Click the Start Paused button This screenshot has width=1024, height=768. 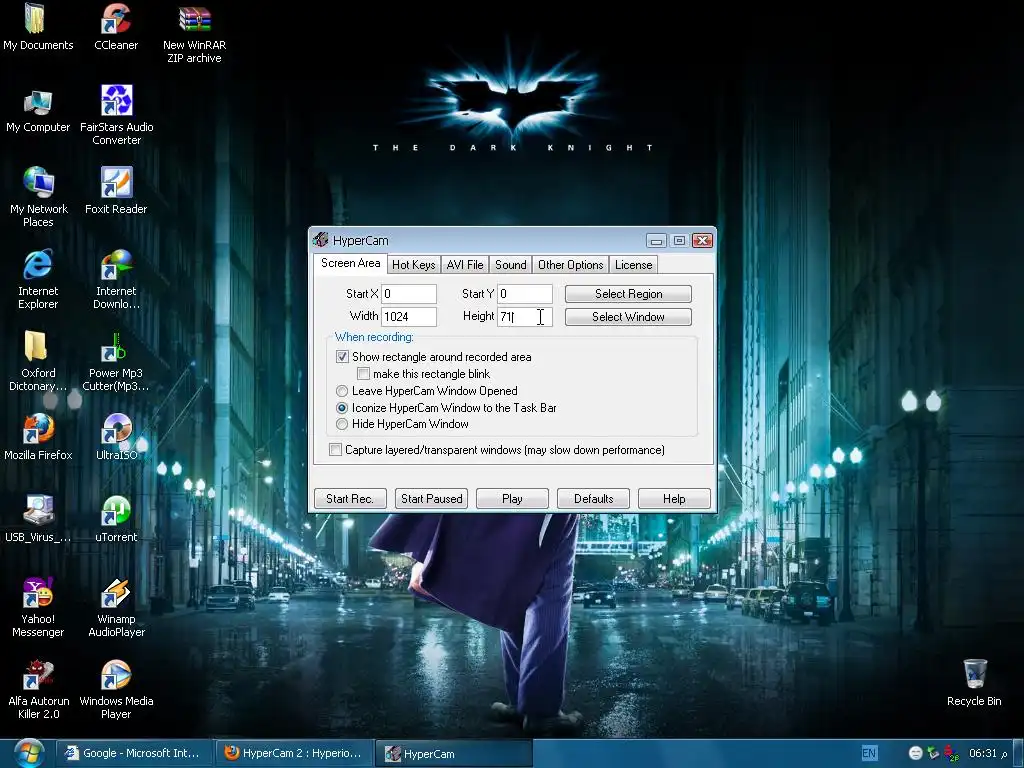click(x=432, y=498)
